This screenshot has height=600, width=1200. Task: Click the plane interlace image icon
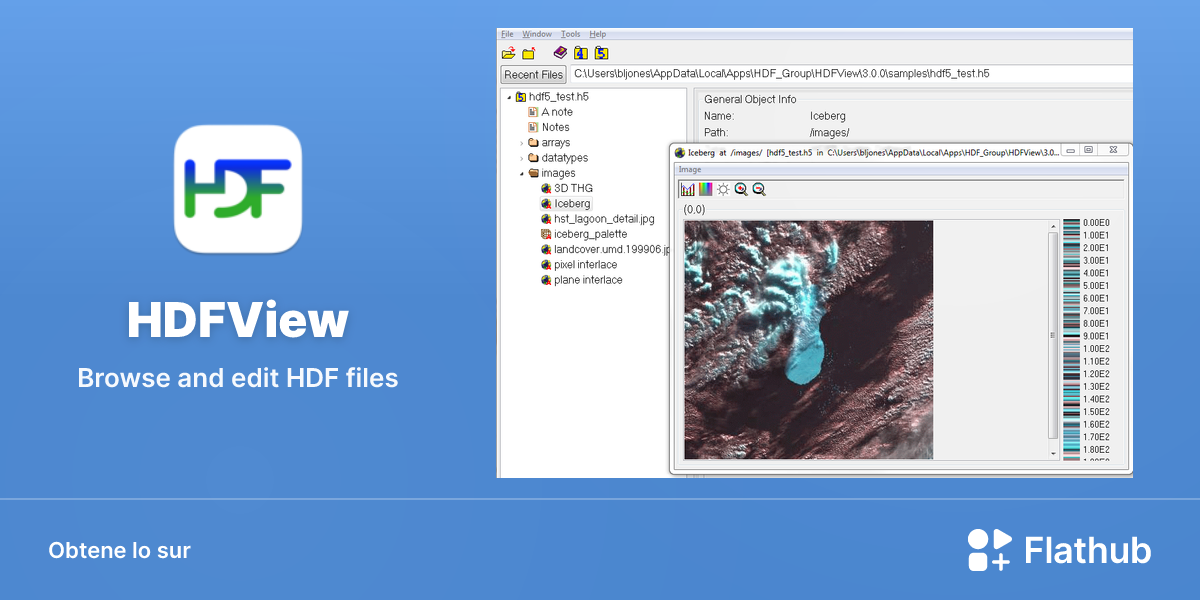pyautogui.click(x=546, y=280)
